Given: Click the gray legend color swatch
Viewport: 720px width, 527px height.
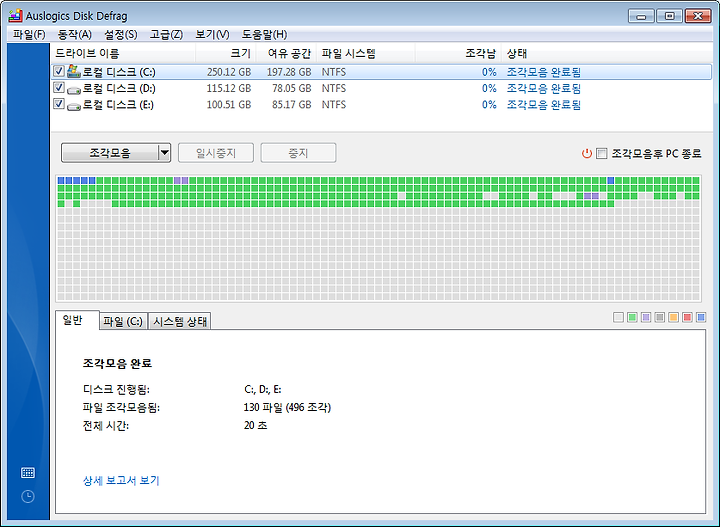Looking at the screenshot, I should pyautogui.click(x=660, y=317).
